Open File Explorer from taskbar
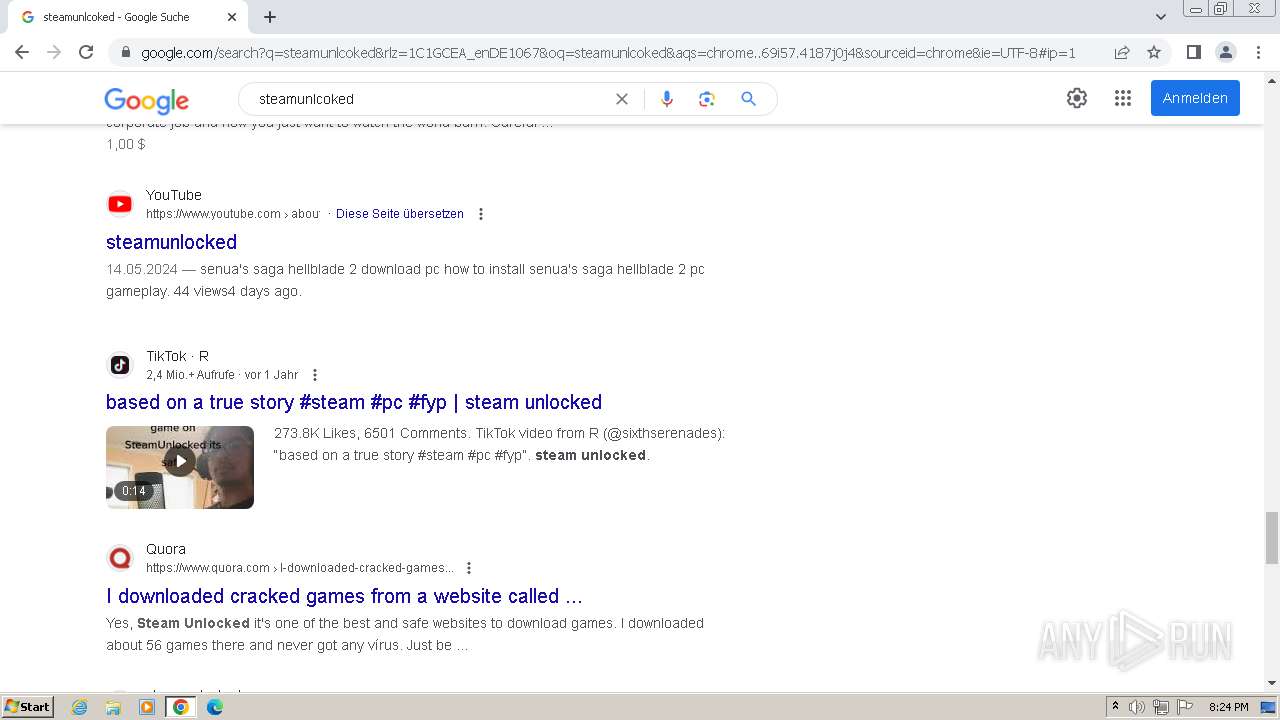 (113, 707)
